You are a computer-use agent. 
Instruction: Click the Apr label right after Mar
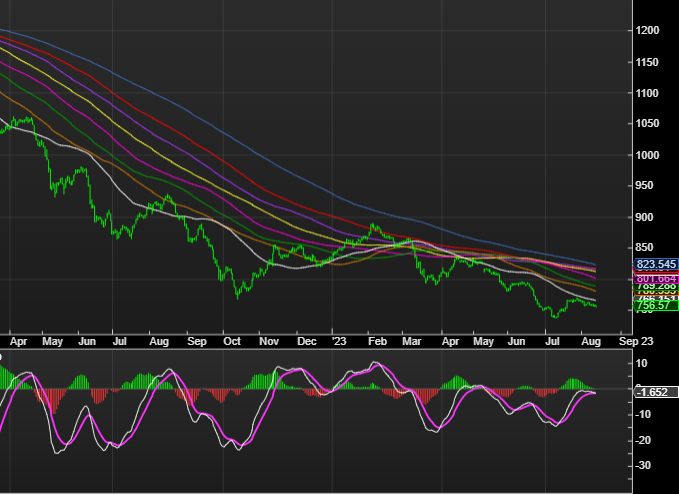pos(450,342)
